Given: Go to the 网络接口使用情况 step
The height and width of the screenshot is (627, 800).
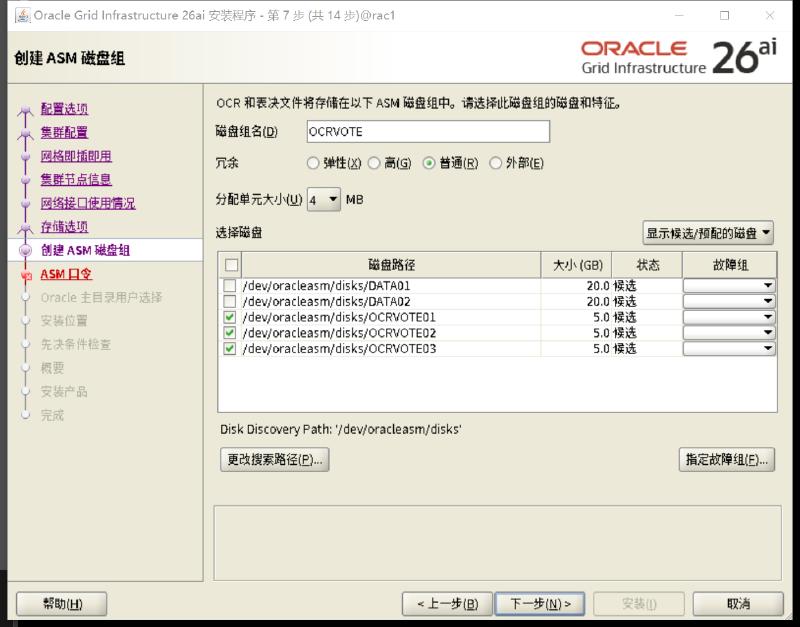Looking at the screenshot, I should 88,204.
